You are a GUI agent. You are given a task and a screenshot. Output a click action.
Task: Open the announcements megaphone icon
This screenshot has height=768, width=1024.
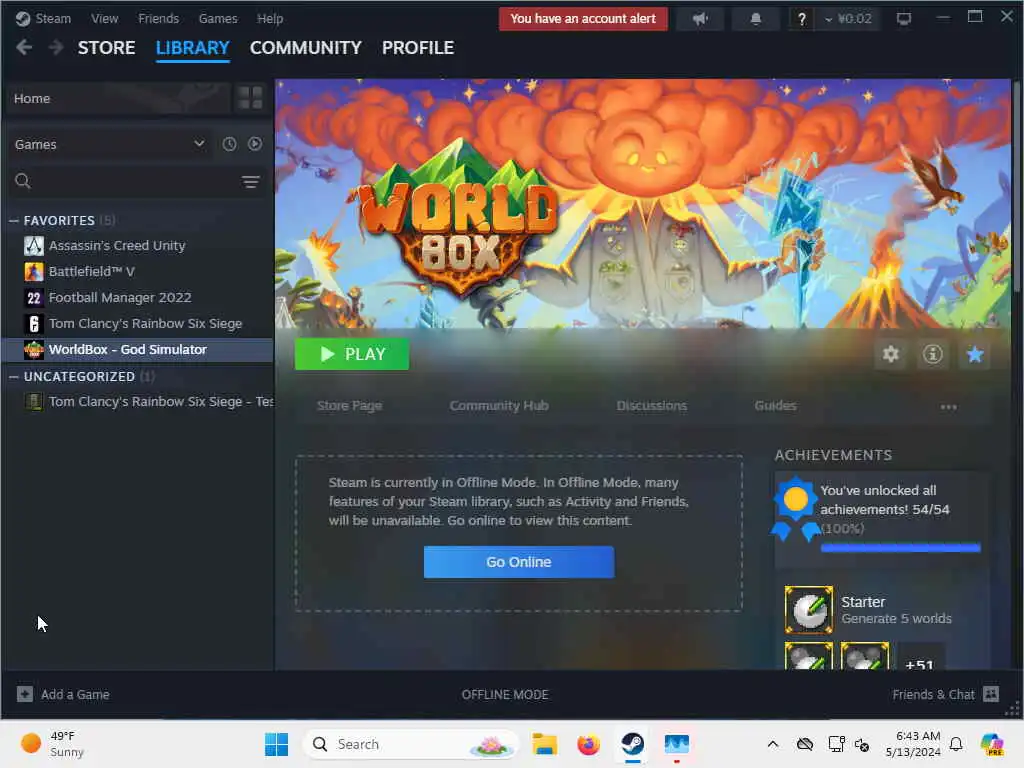click(x=700, y=19)
